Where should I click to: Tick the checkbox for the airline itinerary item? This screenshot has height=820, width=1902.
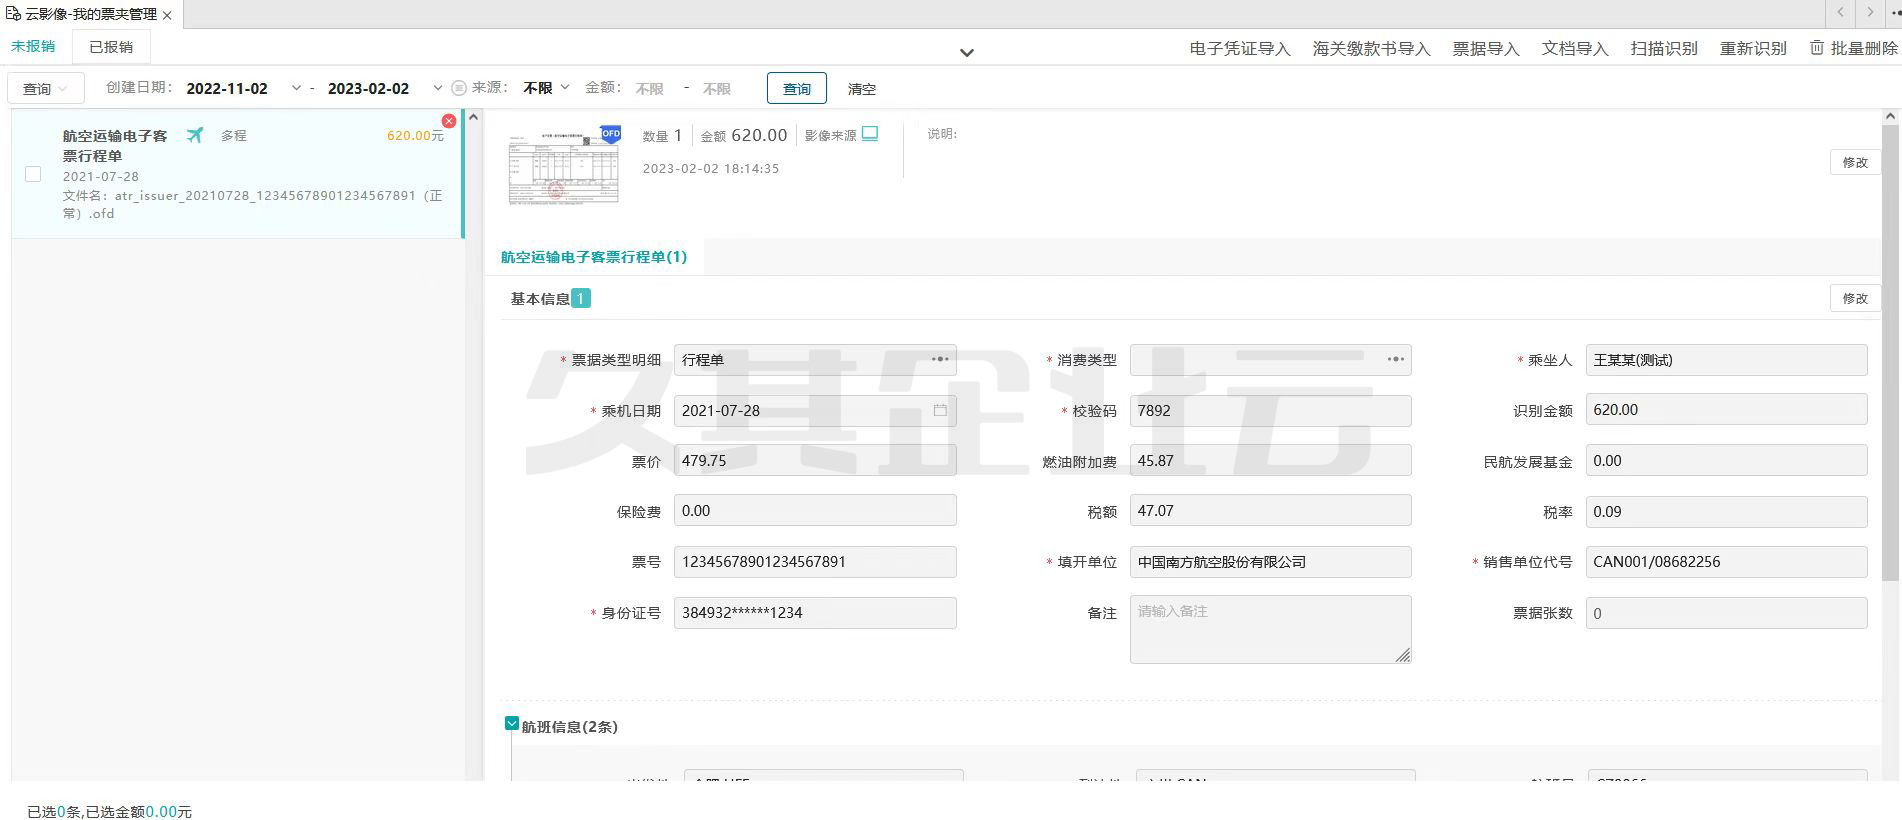pyautogui.click(x=33, y=174)
